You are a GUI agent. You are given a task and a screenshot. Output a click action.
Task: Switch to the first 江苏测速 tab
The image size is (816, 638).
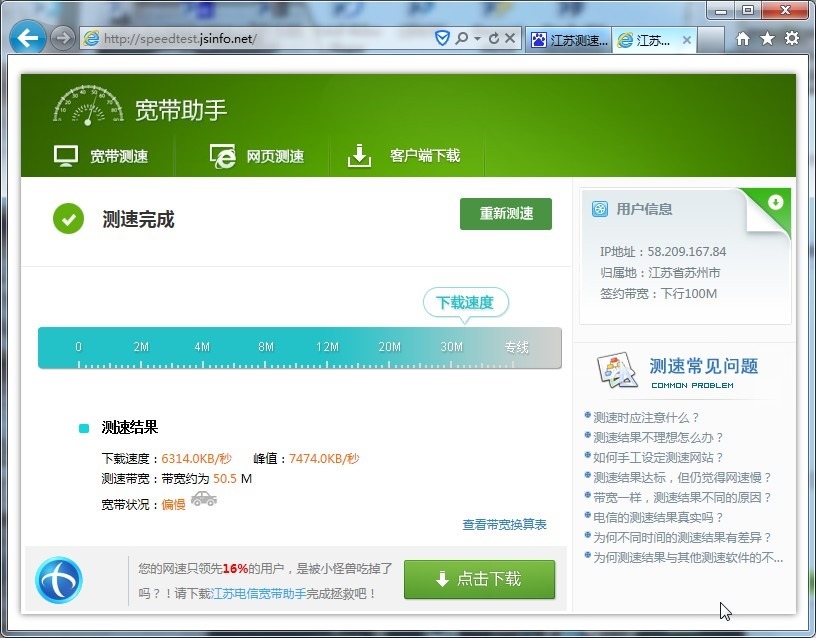(569, 40)
